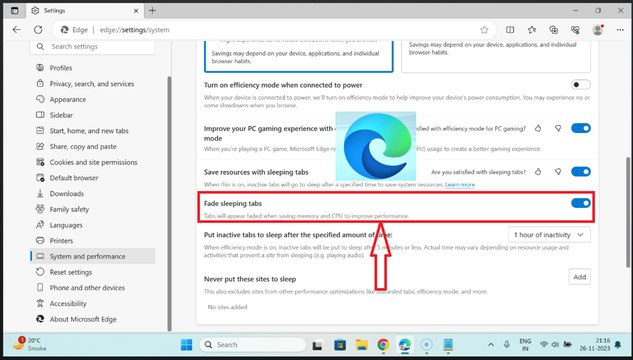The height and width of the screenshot is (360, 633).
Task: Add this page to favorites star
Action: 484,30
